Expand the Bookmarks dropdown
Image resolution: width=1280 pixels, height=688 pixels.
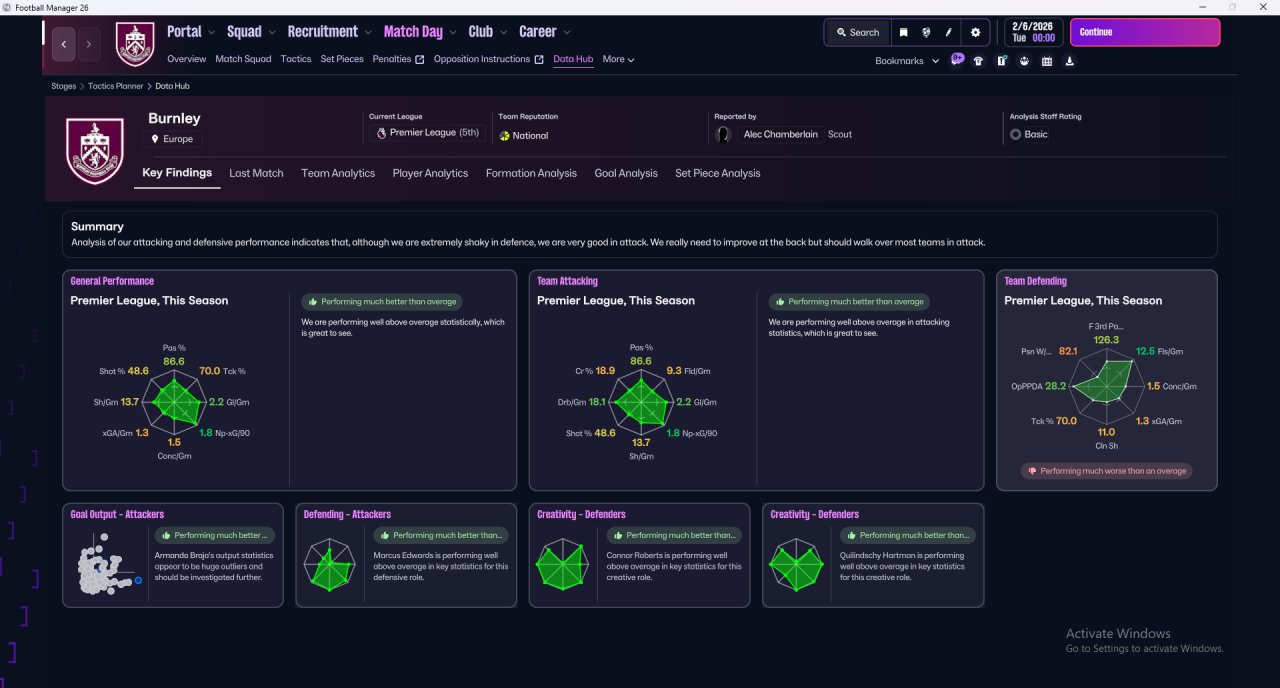907,61
